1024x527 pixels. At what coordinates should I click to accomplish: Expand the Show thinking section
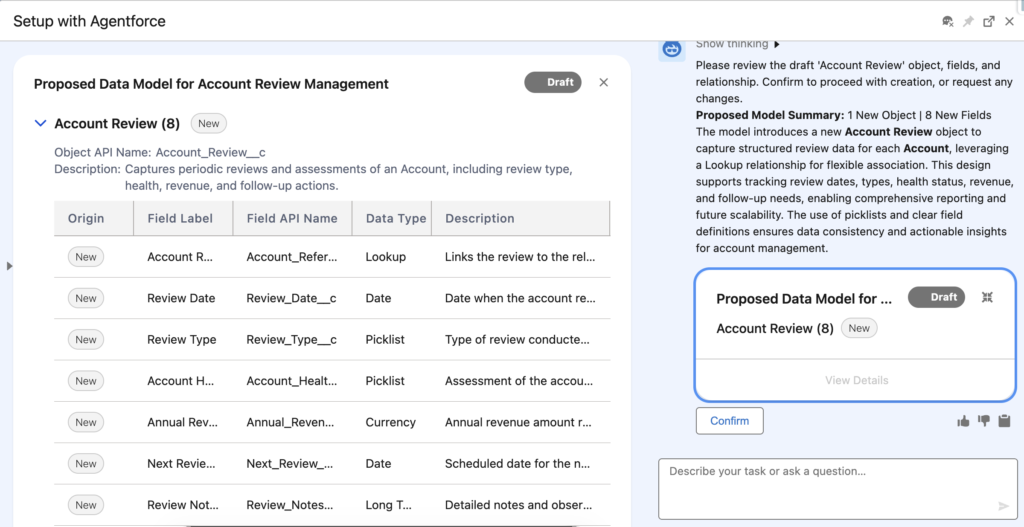[x=737, y=44]
